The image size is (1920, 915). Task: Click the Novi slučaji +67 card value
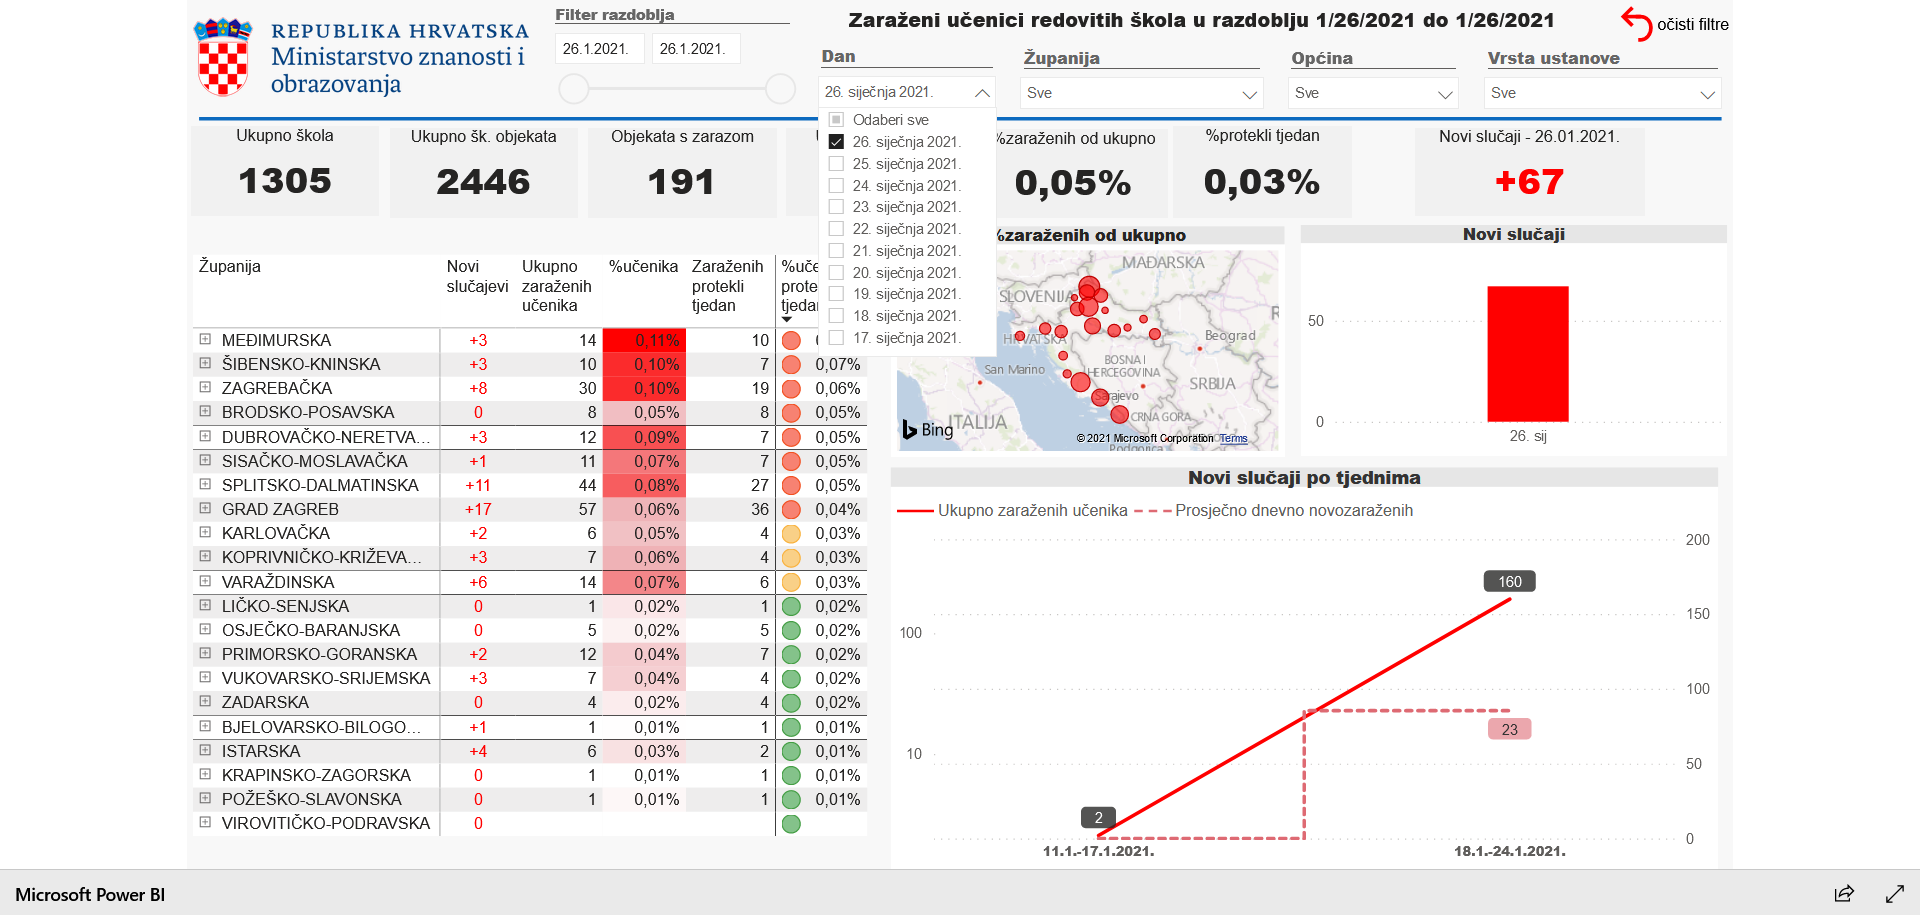(1529, 181)
